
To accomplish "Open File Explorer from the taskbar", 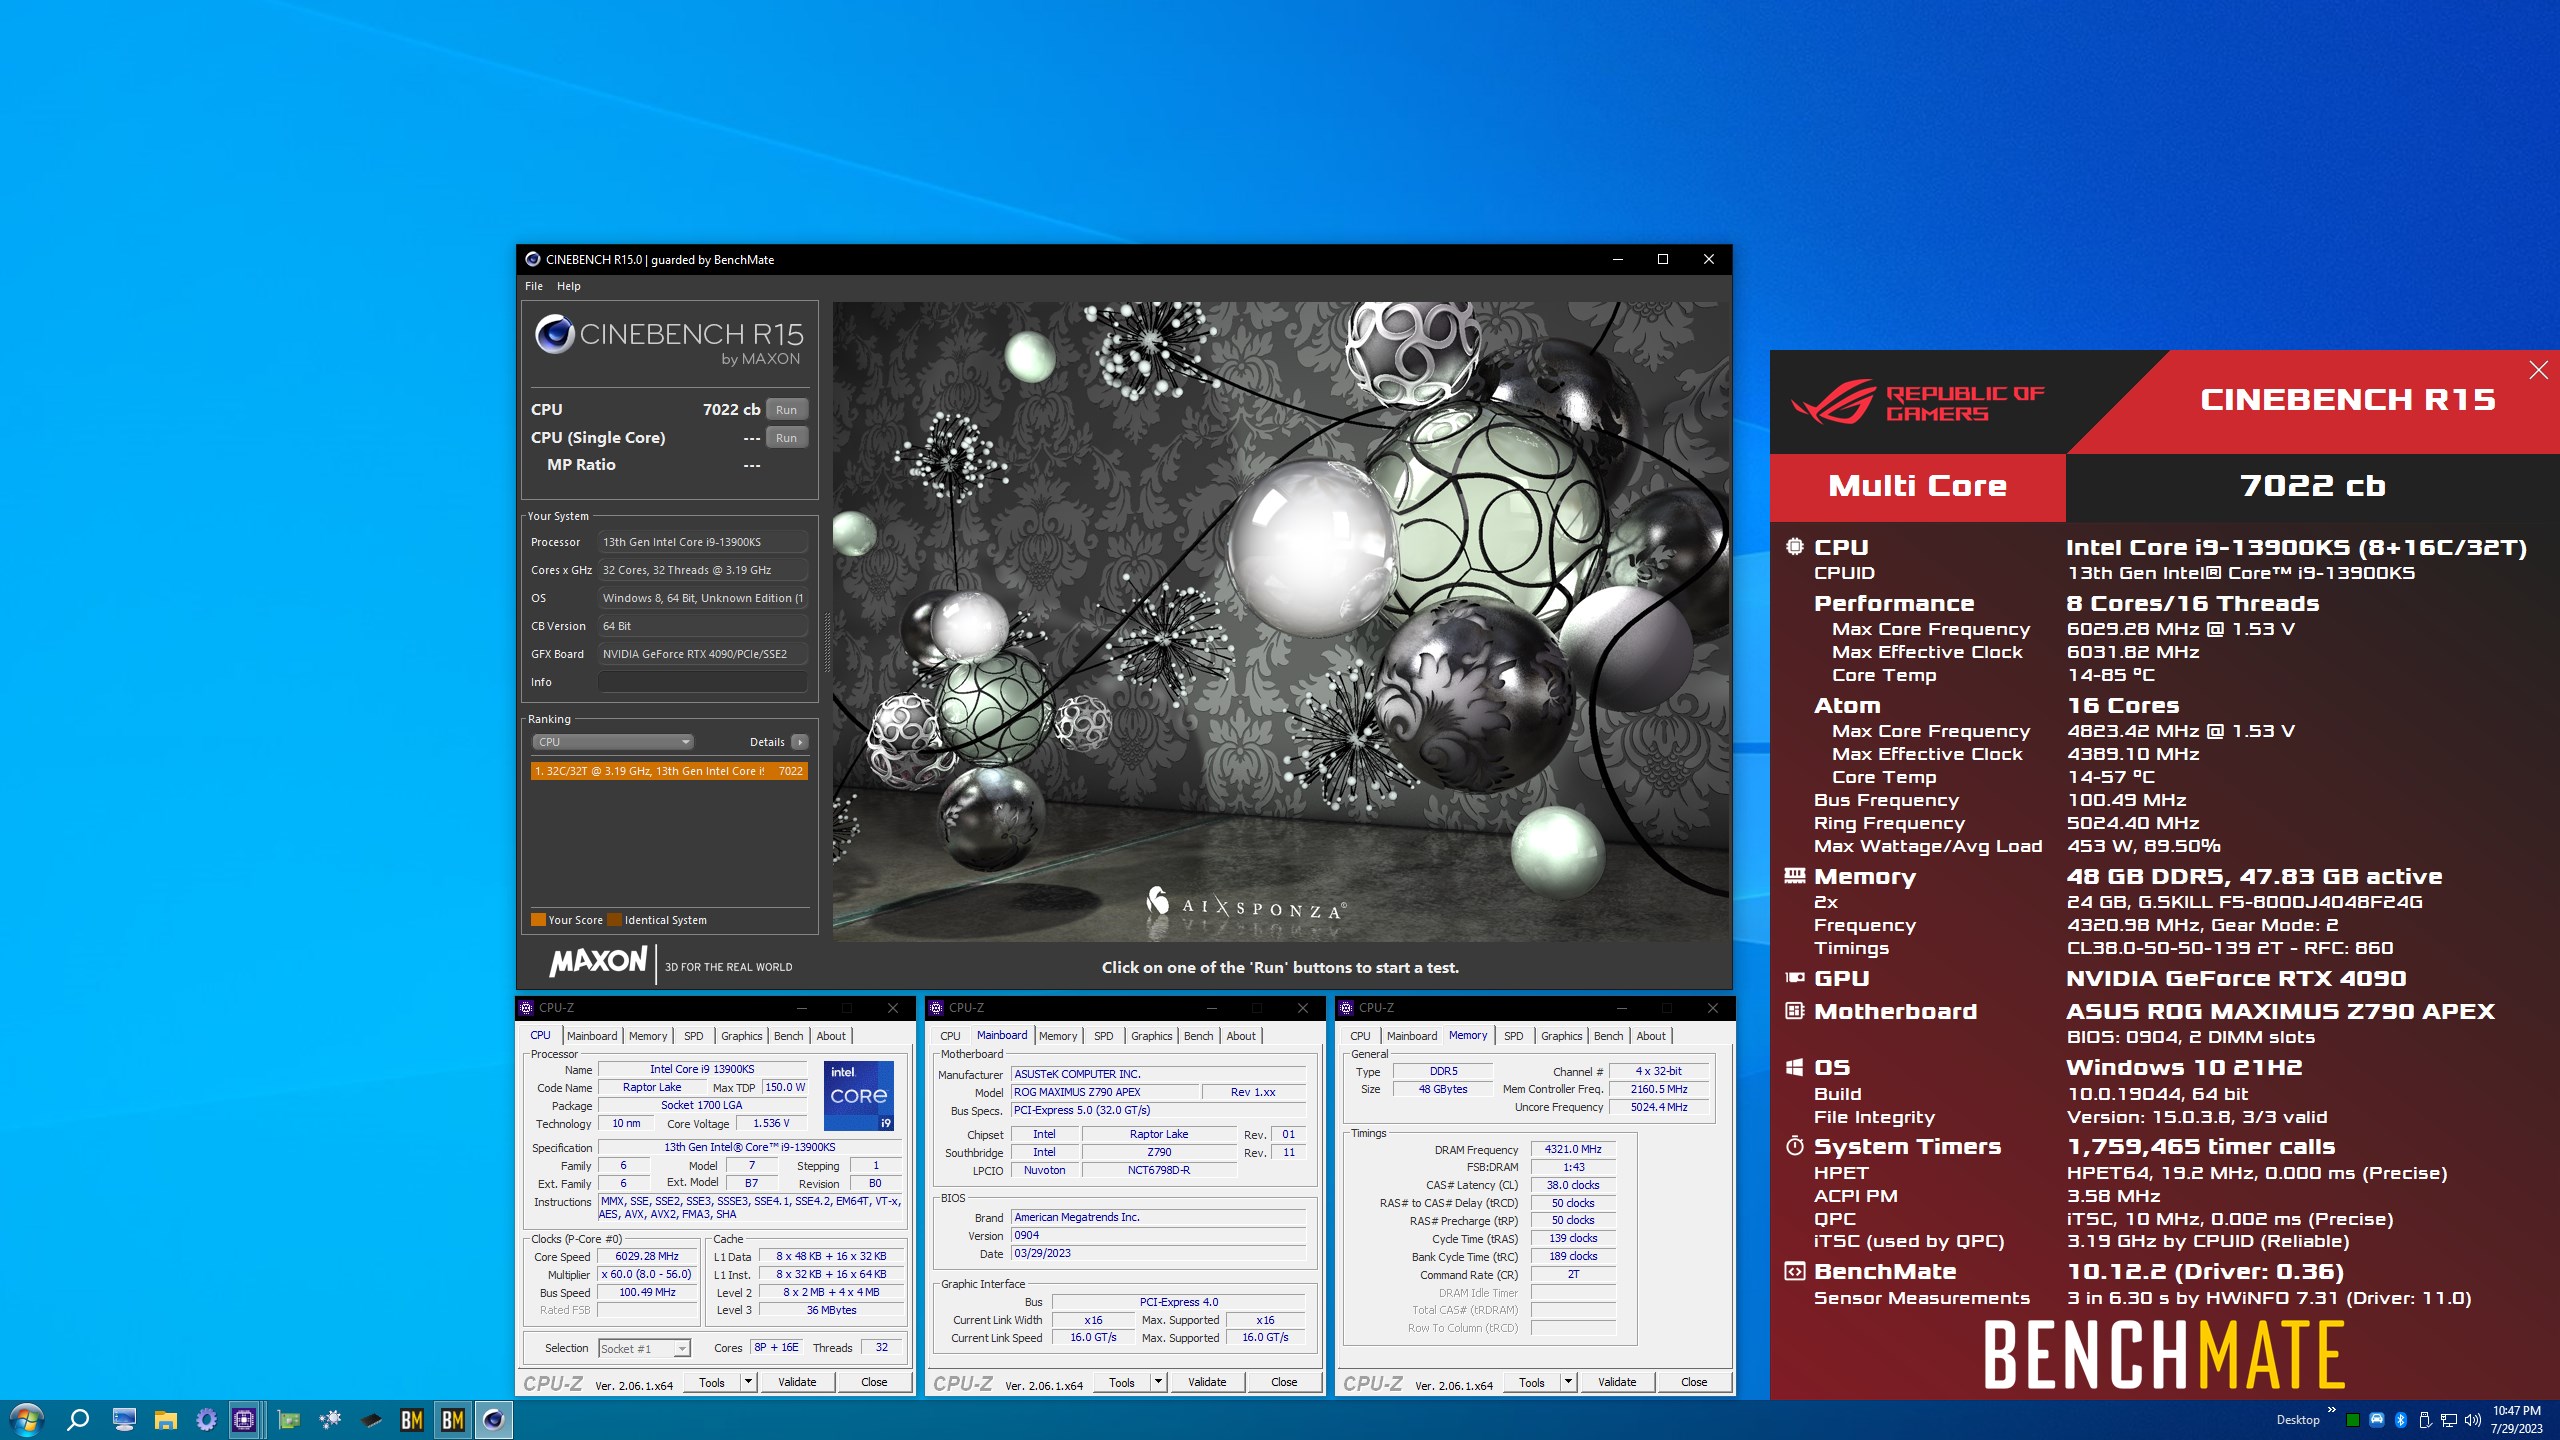I will [165, 1420].
